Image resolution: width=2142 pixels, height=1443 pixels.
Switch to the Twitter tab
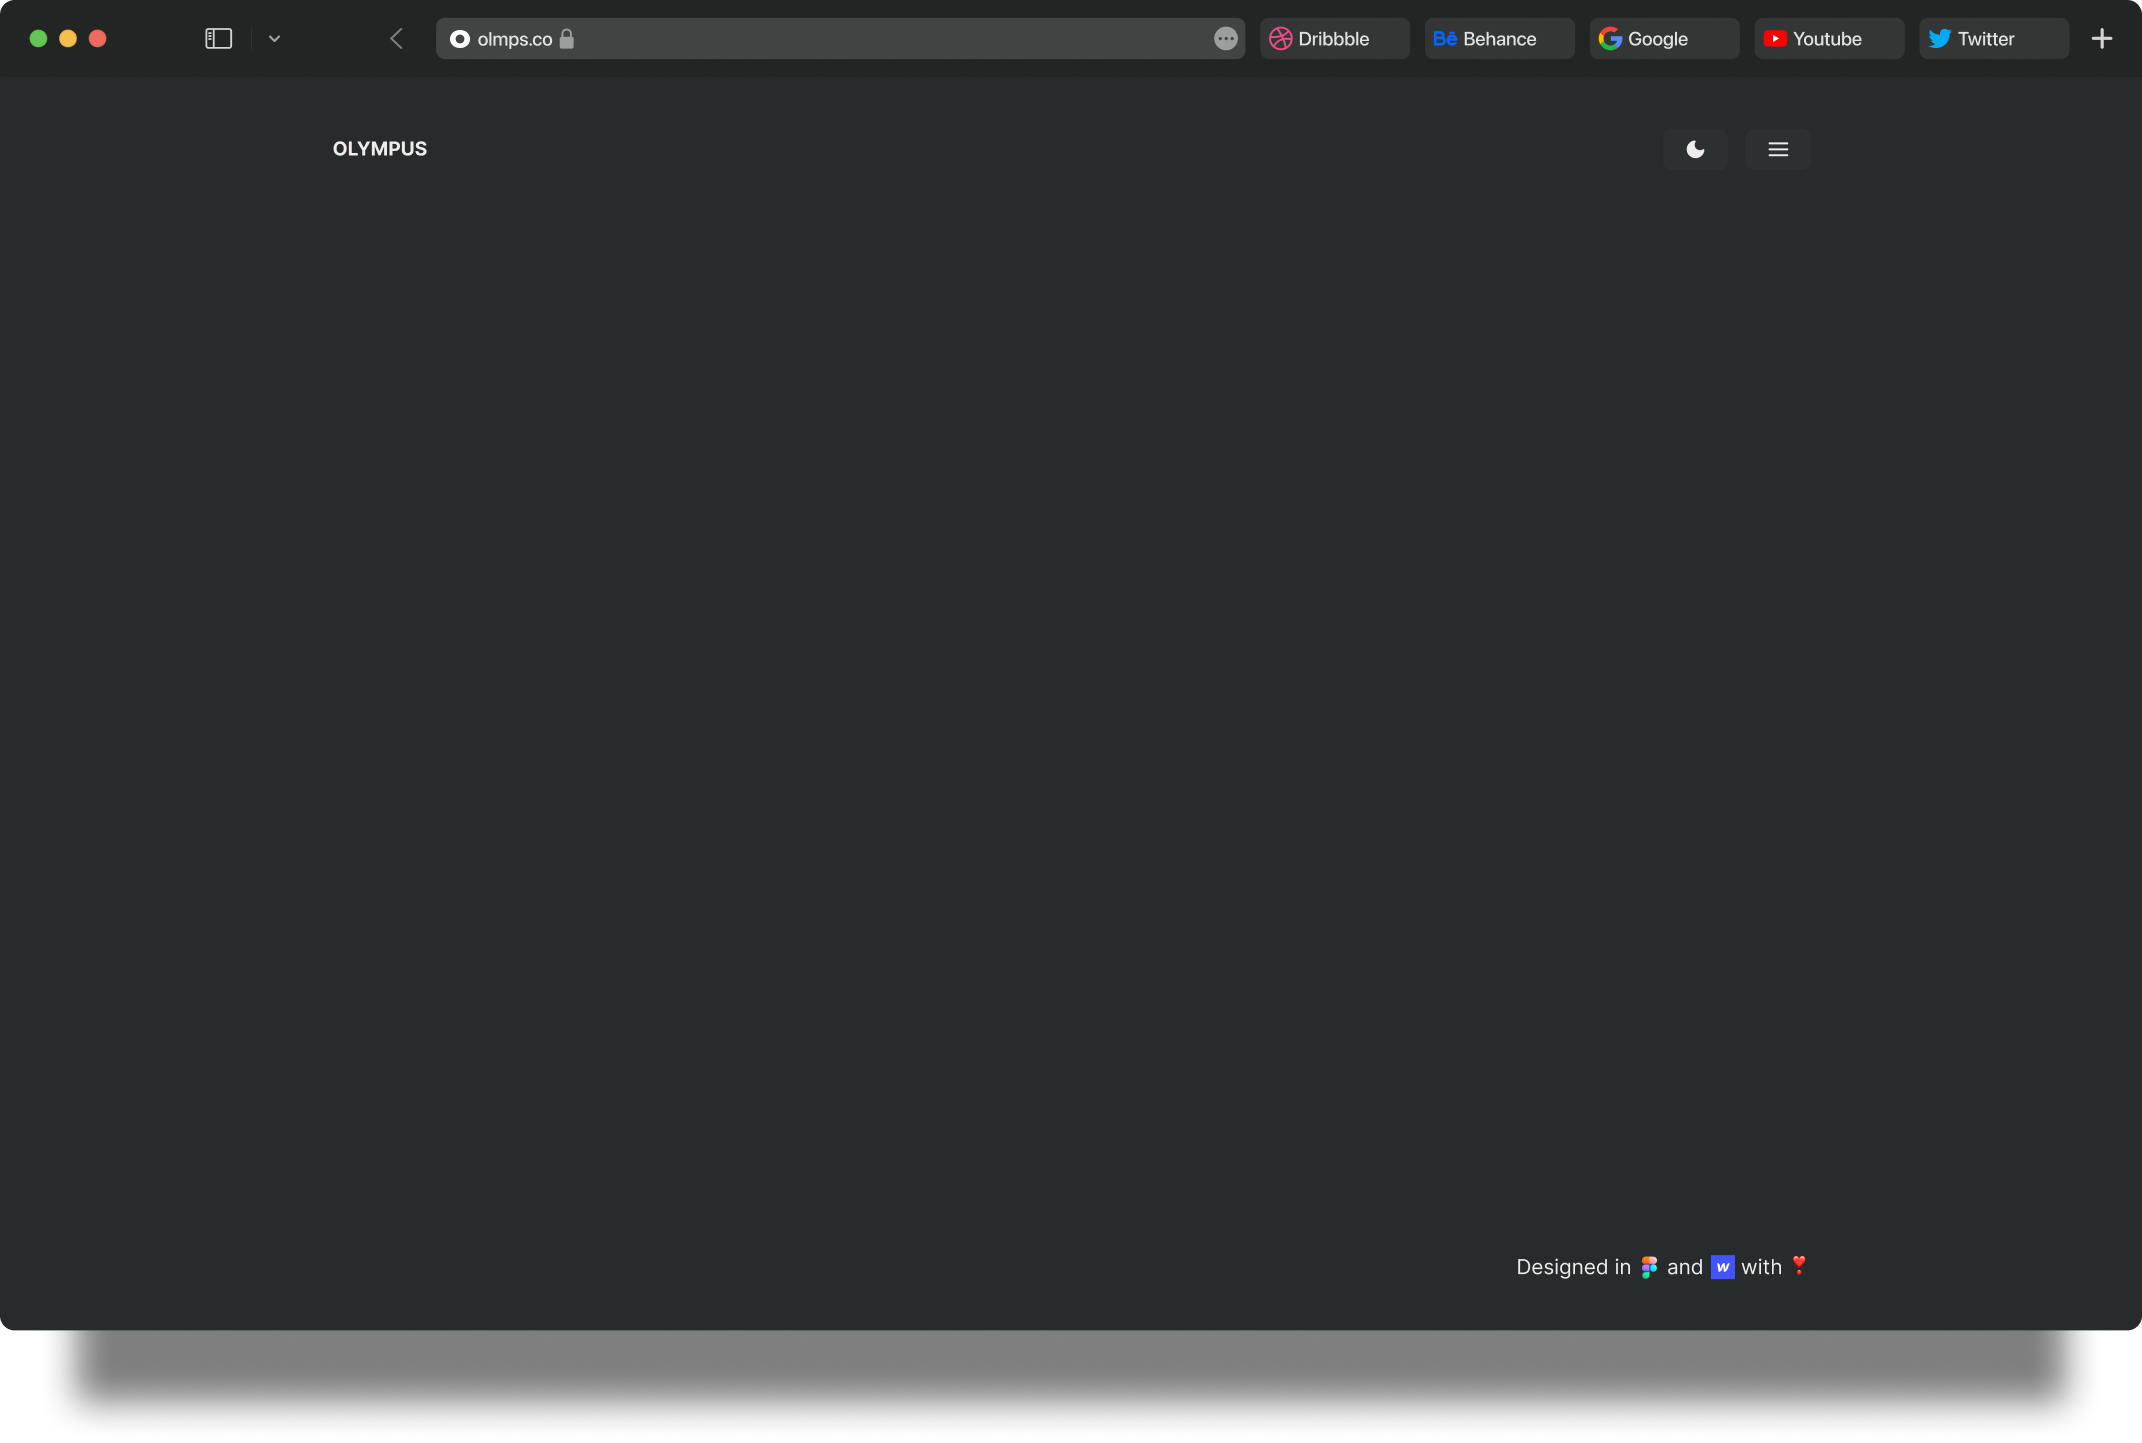click(x=1992, y=39)
